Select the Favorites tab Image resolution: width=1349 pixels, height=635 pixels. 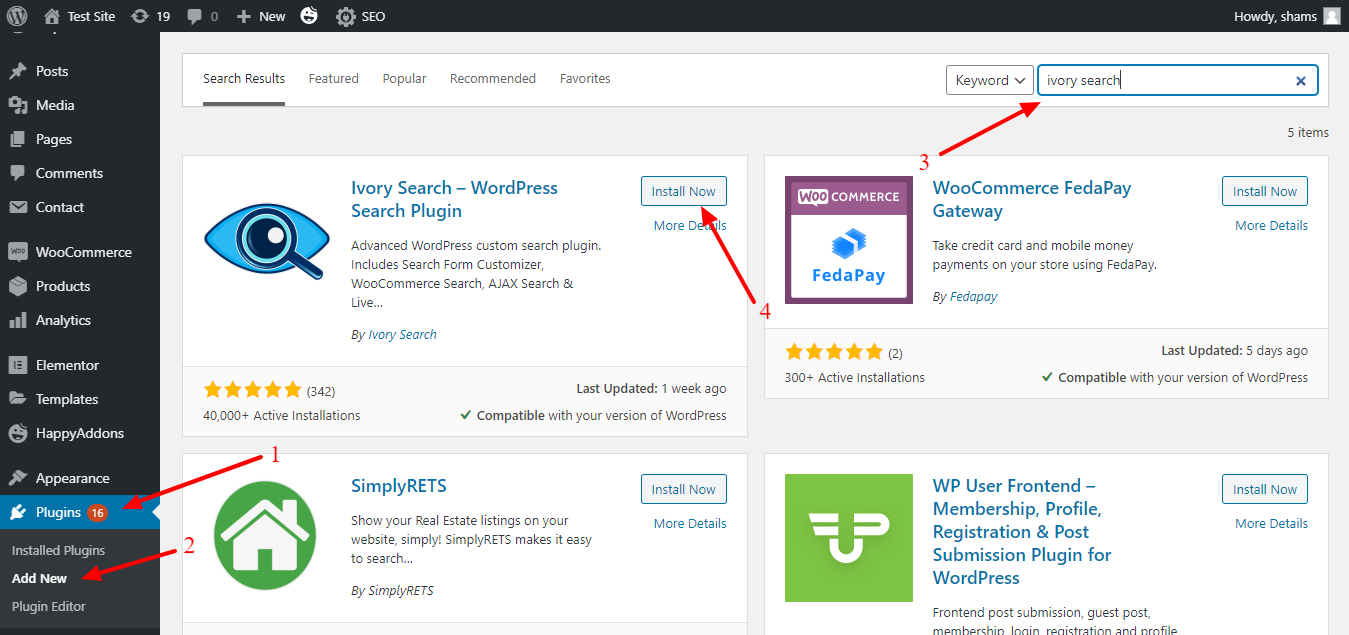(x=585, y=78)
